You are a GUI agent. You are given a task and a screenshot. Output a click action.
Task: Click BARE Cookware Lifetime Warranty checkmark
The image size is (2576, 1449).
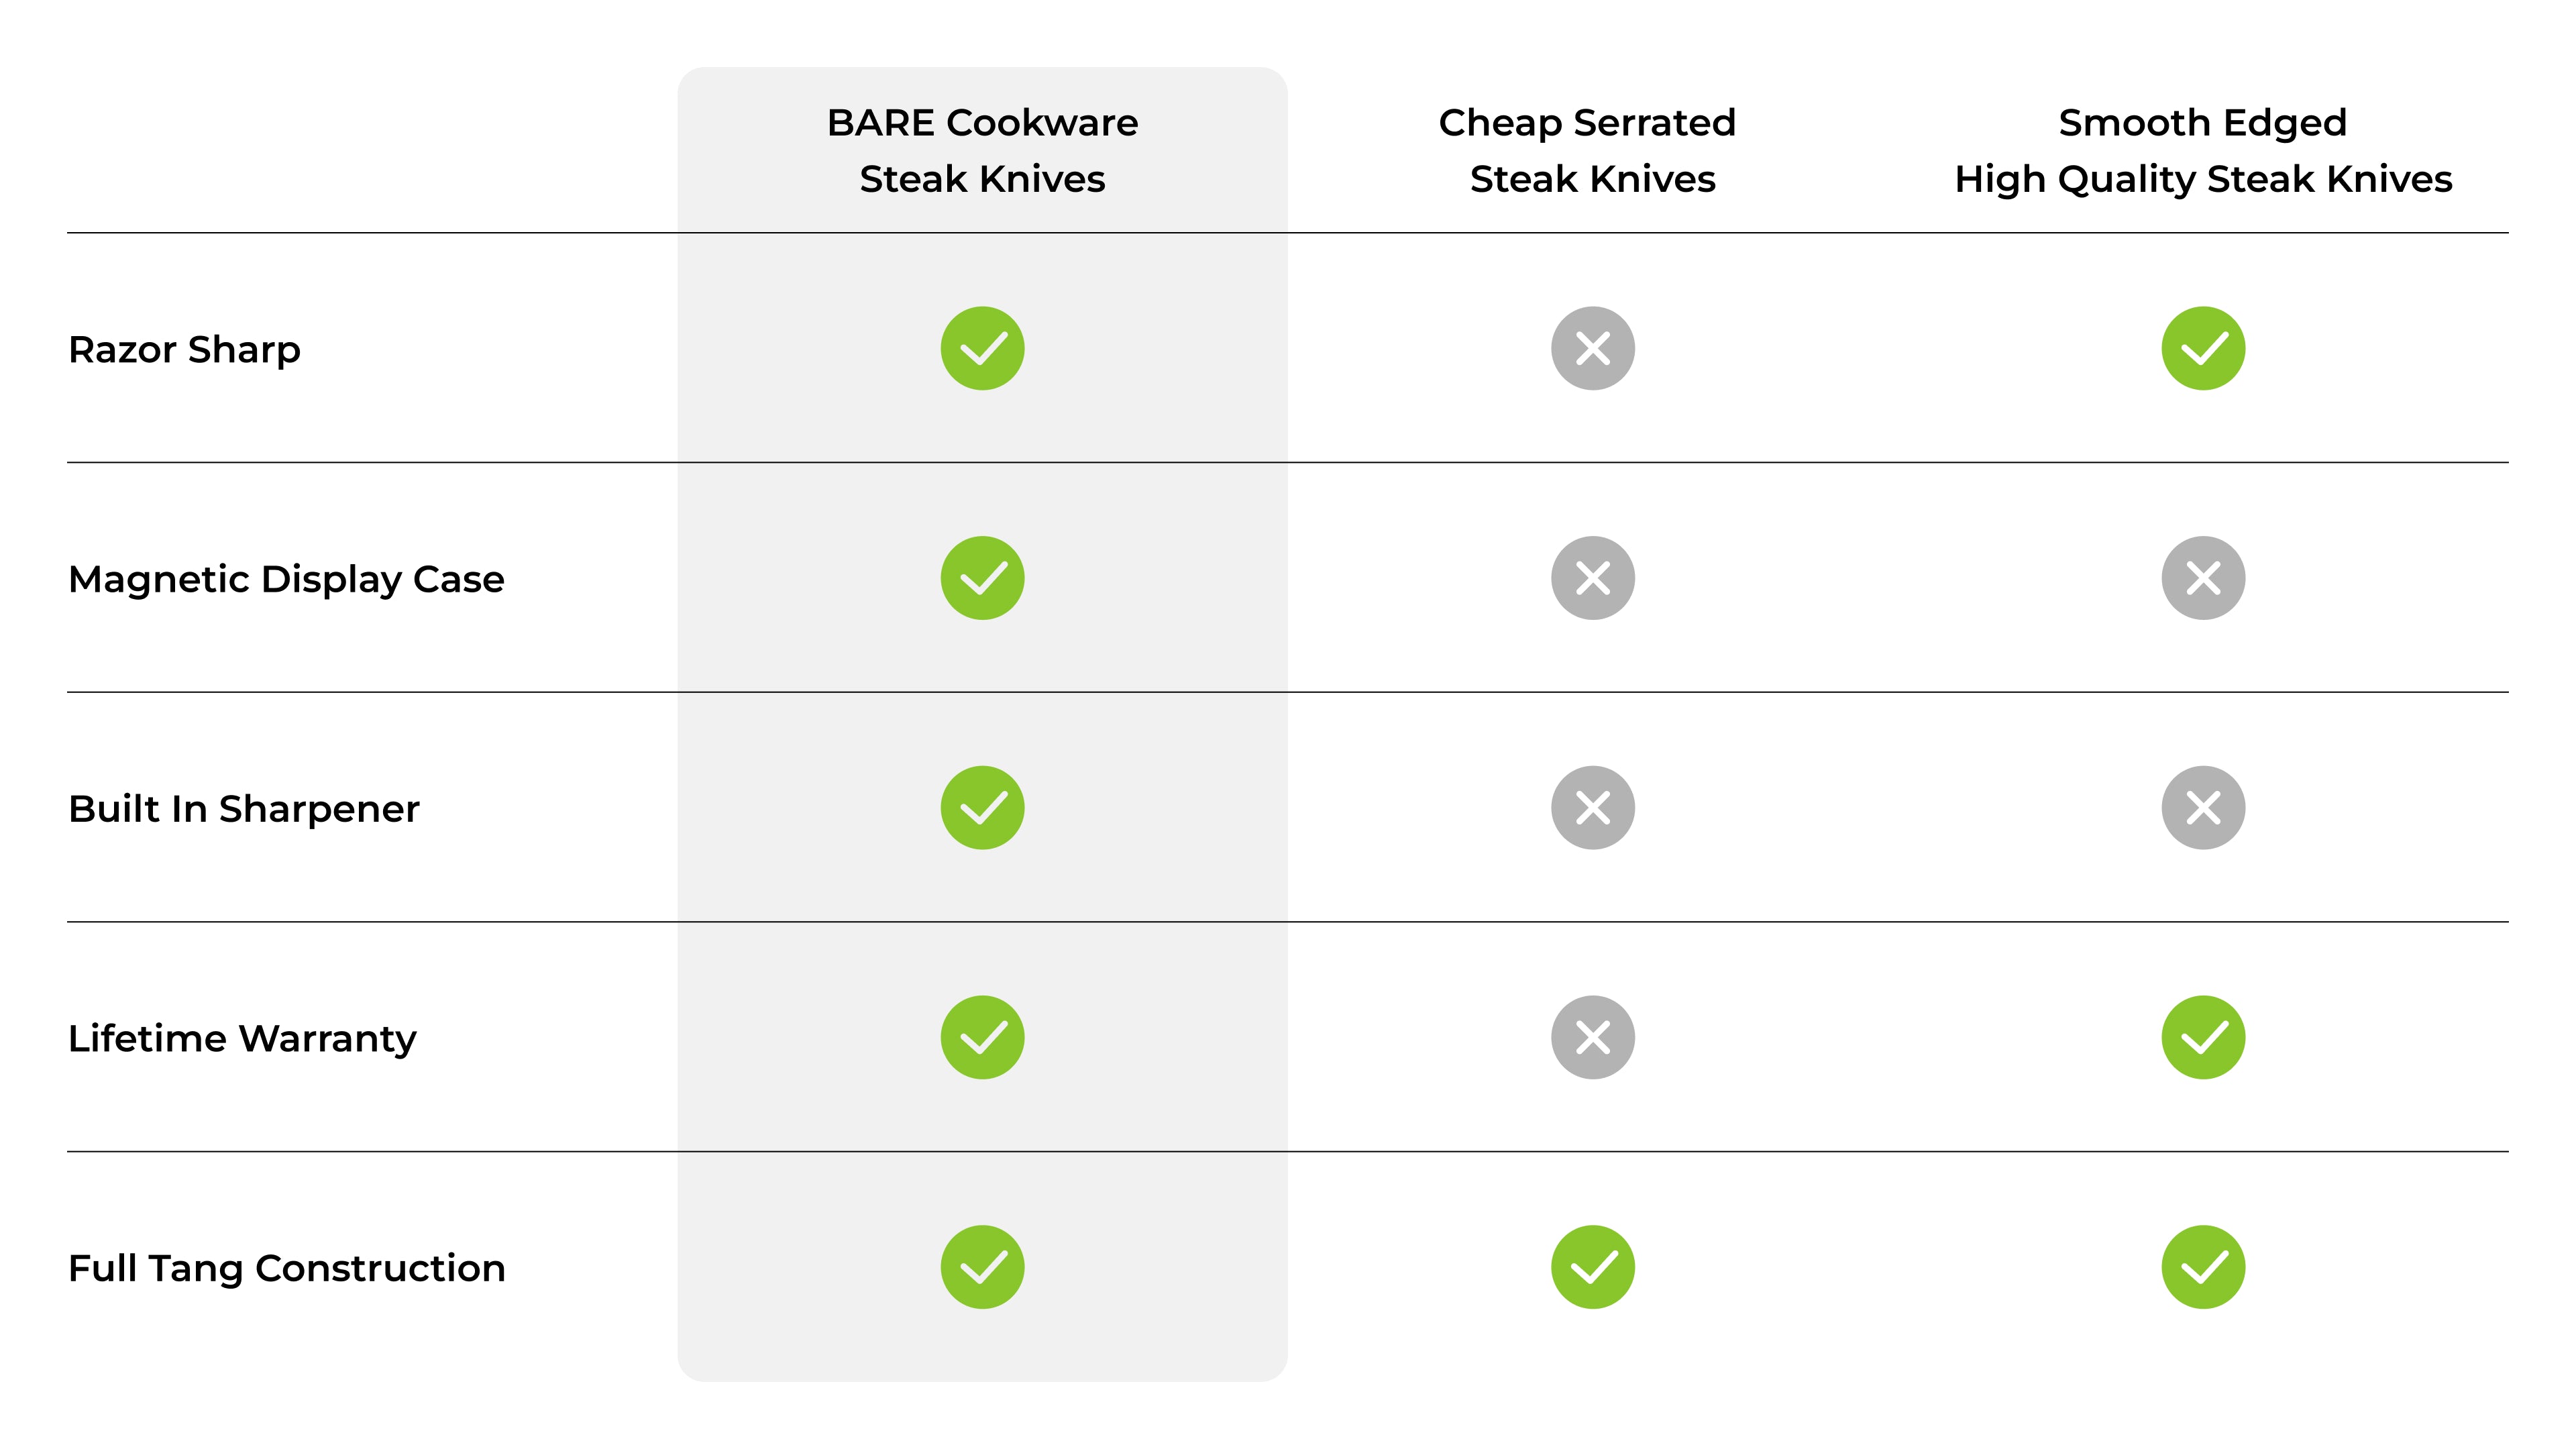tap(982, 1037)
